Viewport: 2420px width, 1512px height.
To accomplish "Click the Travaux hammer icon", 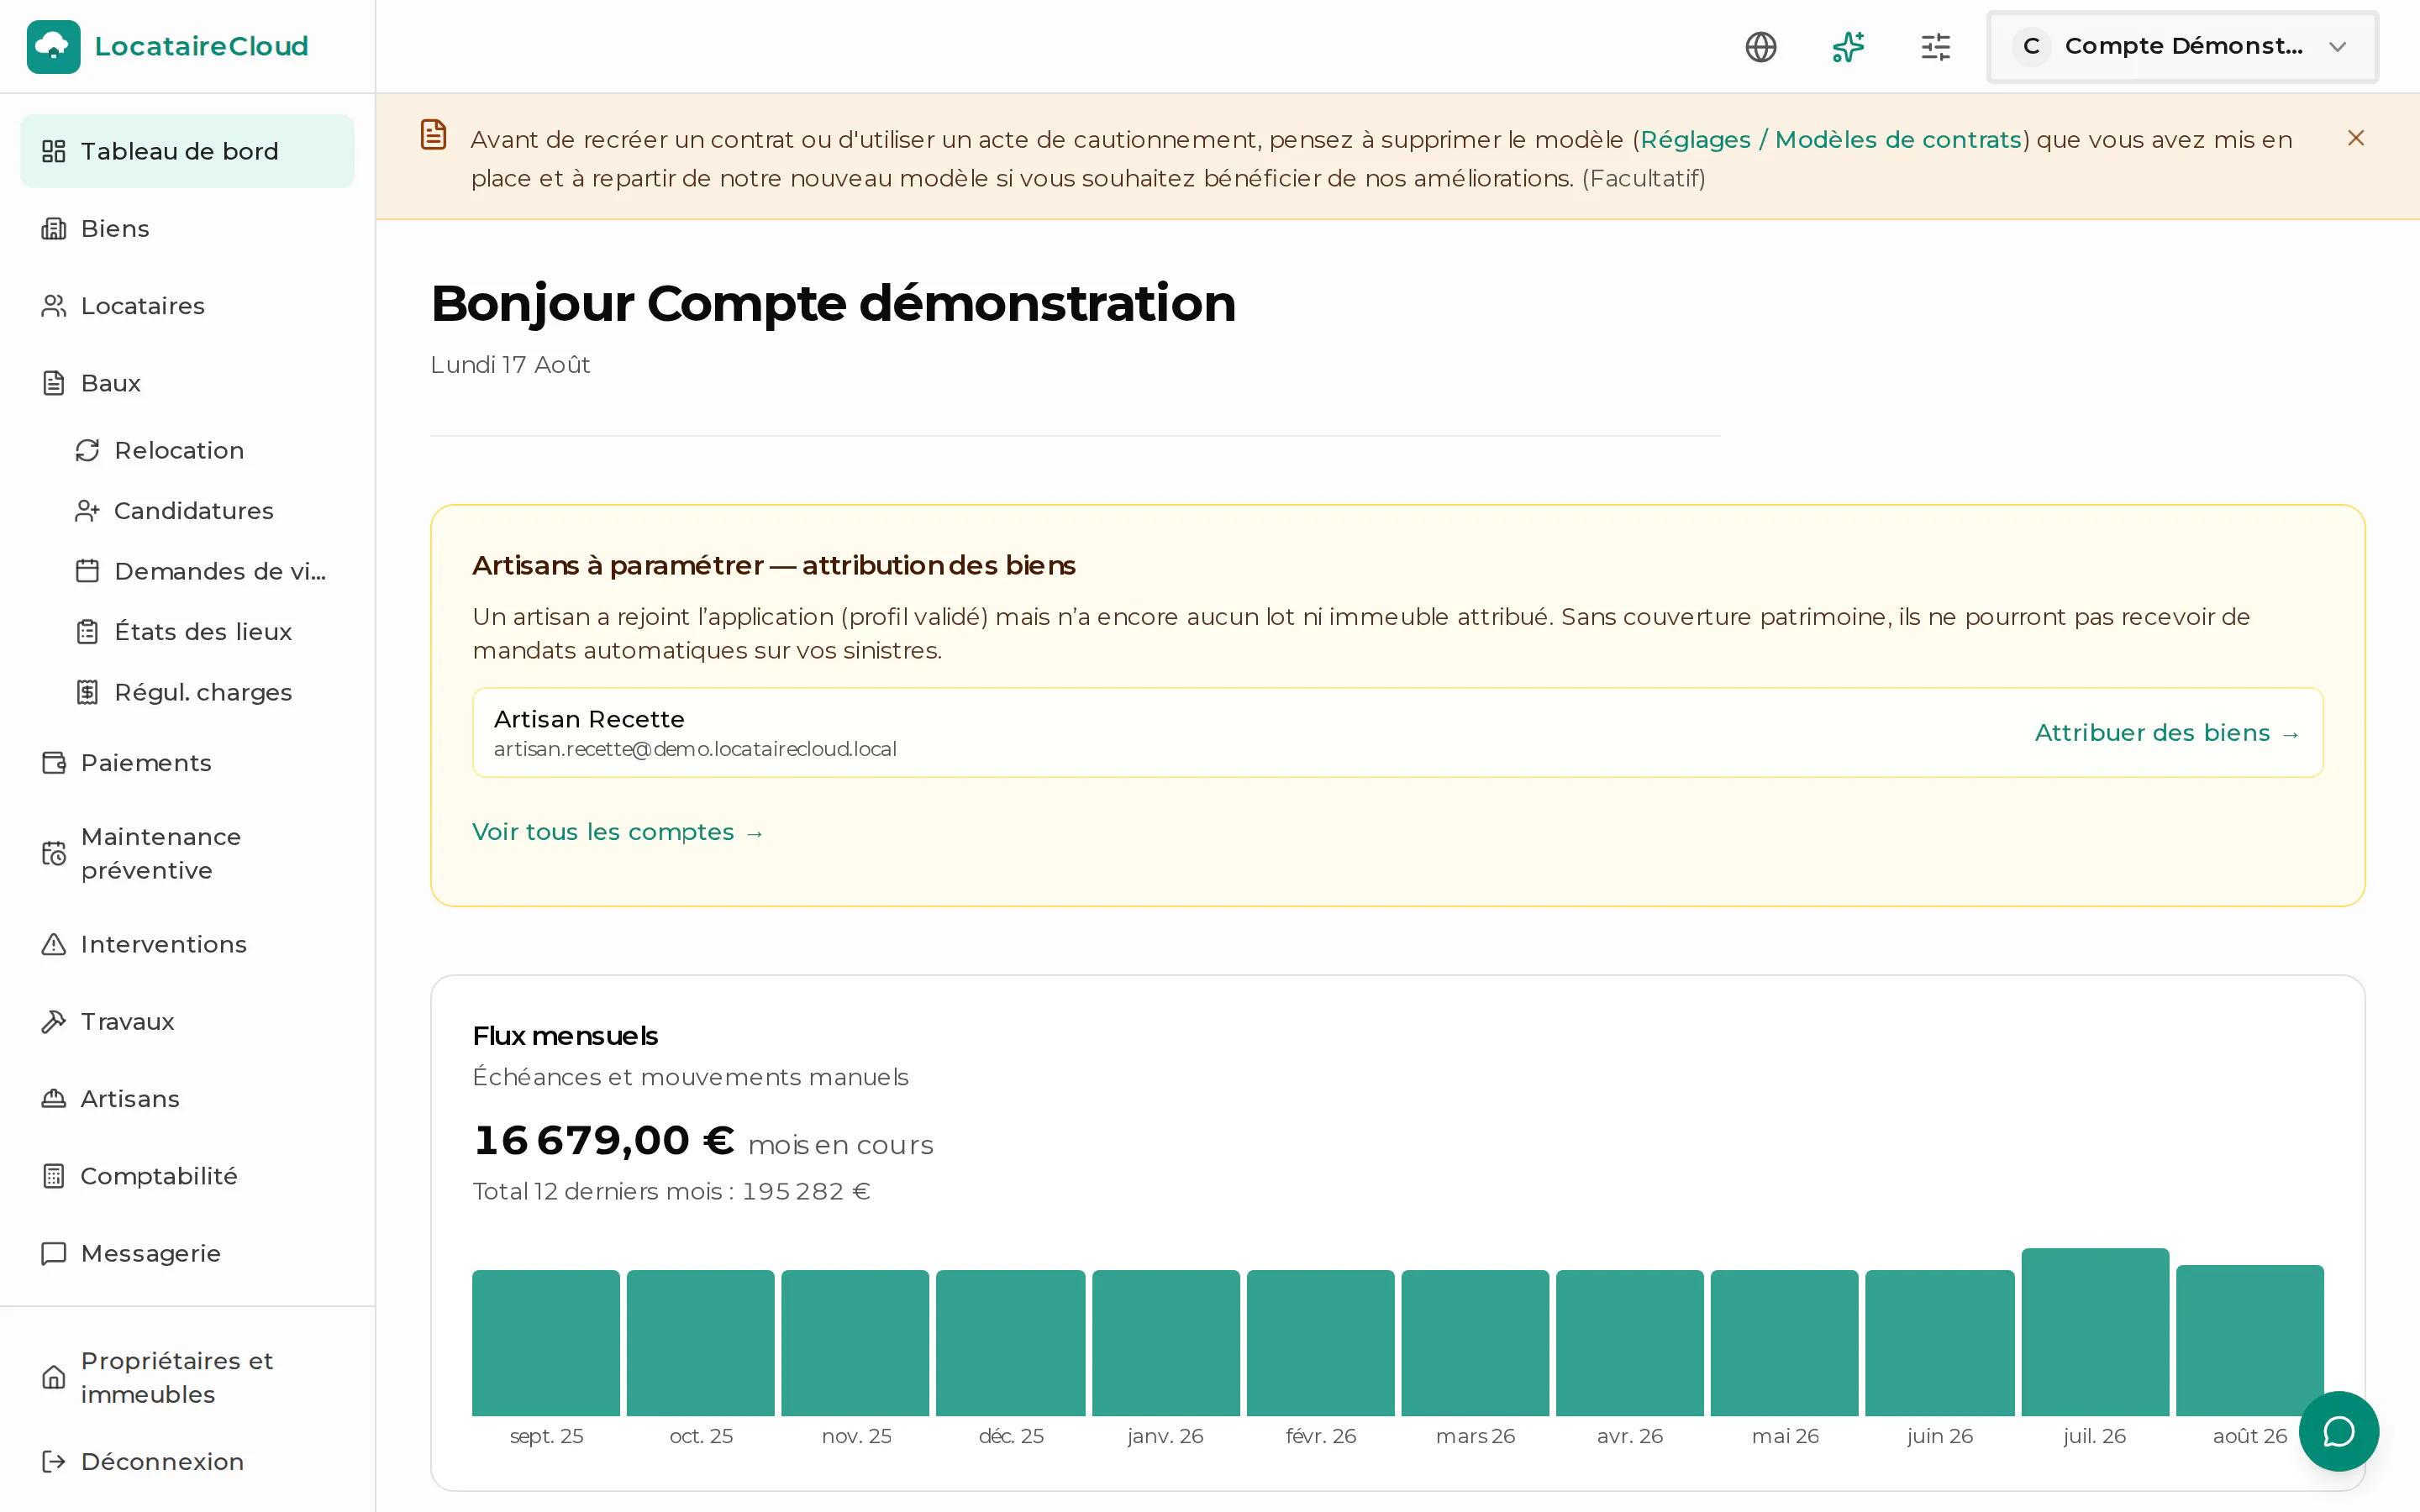I will pyautogui.click(x=54, y=1021).
